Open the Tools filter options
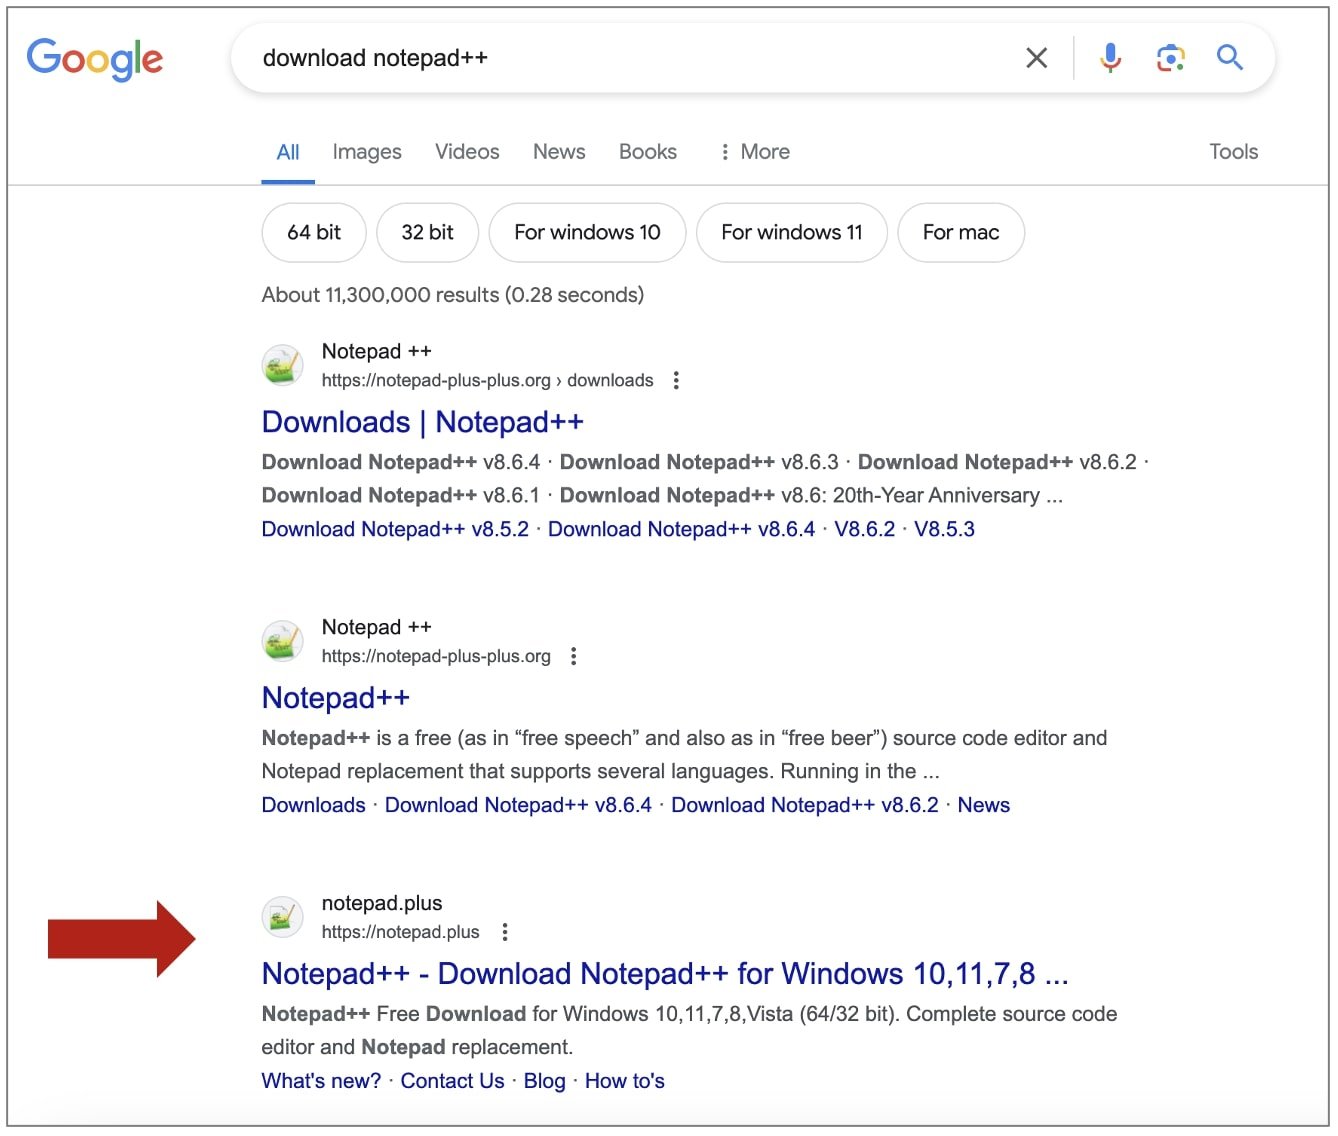 click(x=1233, y=152)
